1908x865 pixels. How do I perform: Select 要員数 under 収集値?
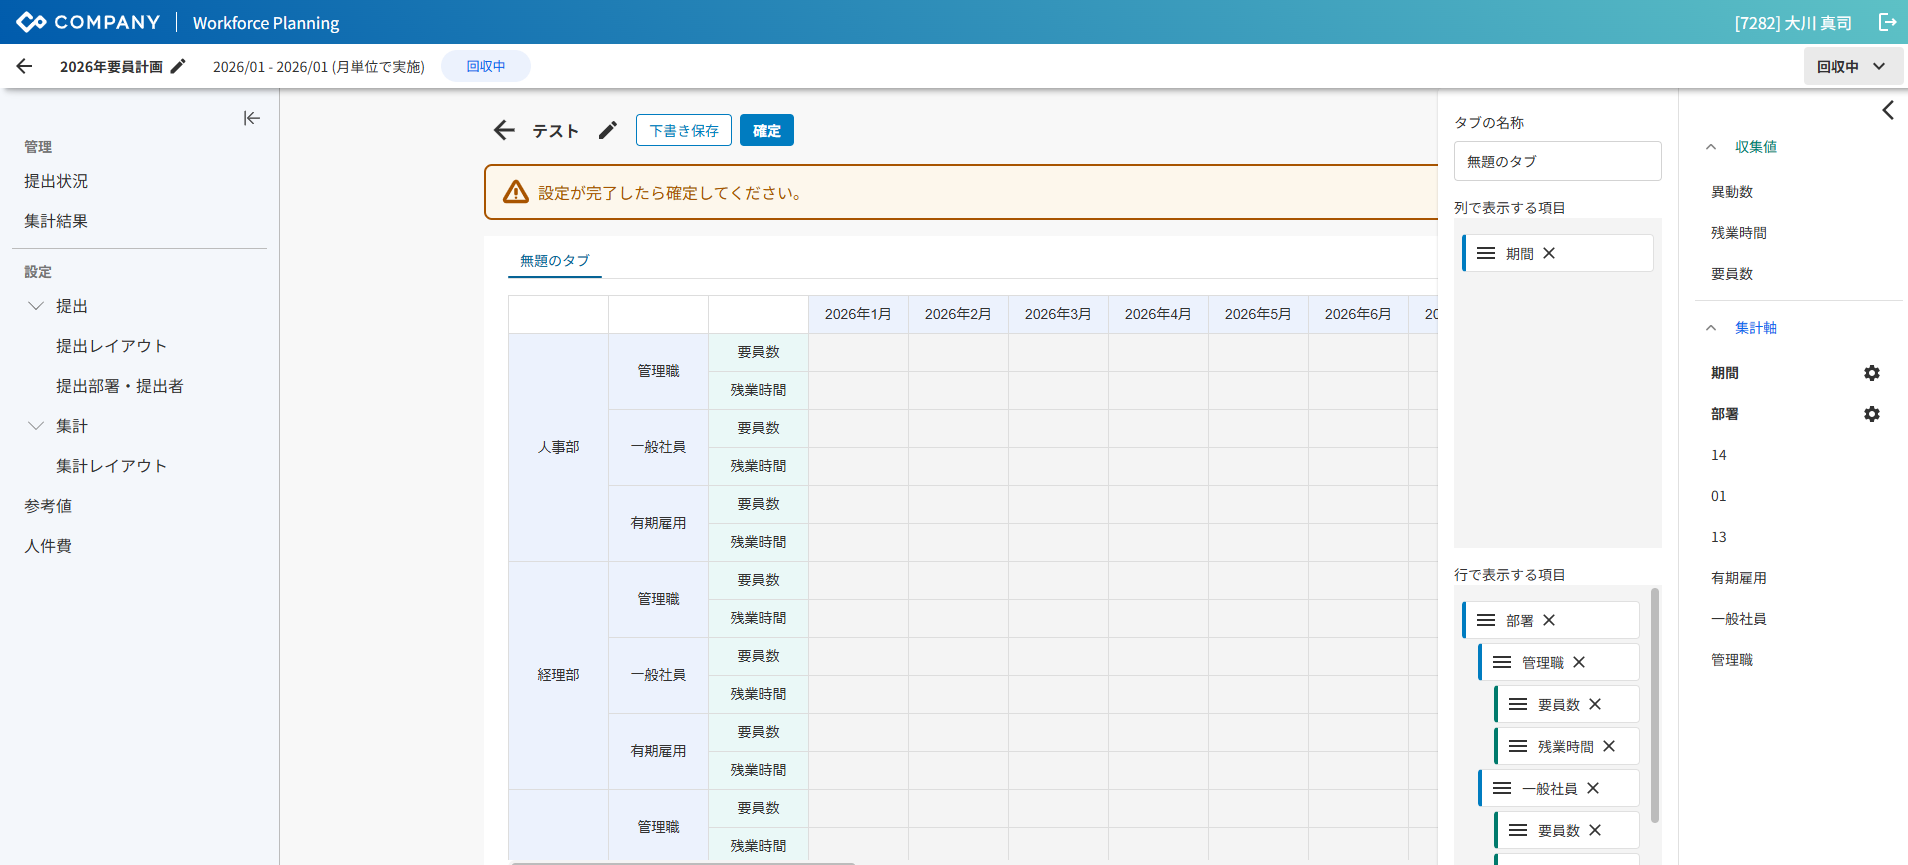pos(1732,274)
